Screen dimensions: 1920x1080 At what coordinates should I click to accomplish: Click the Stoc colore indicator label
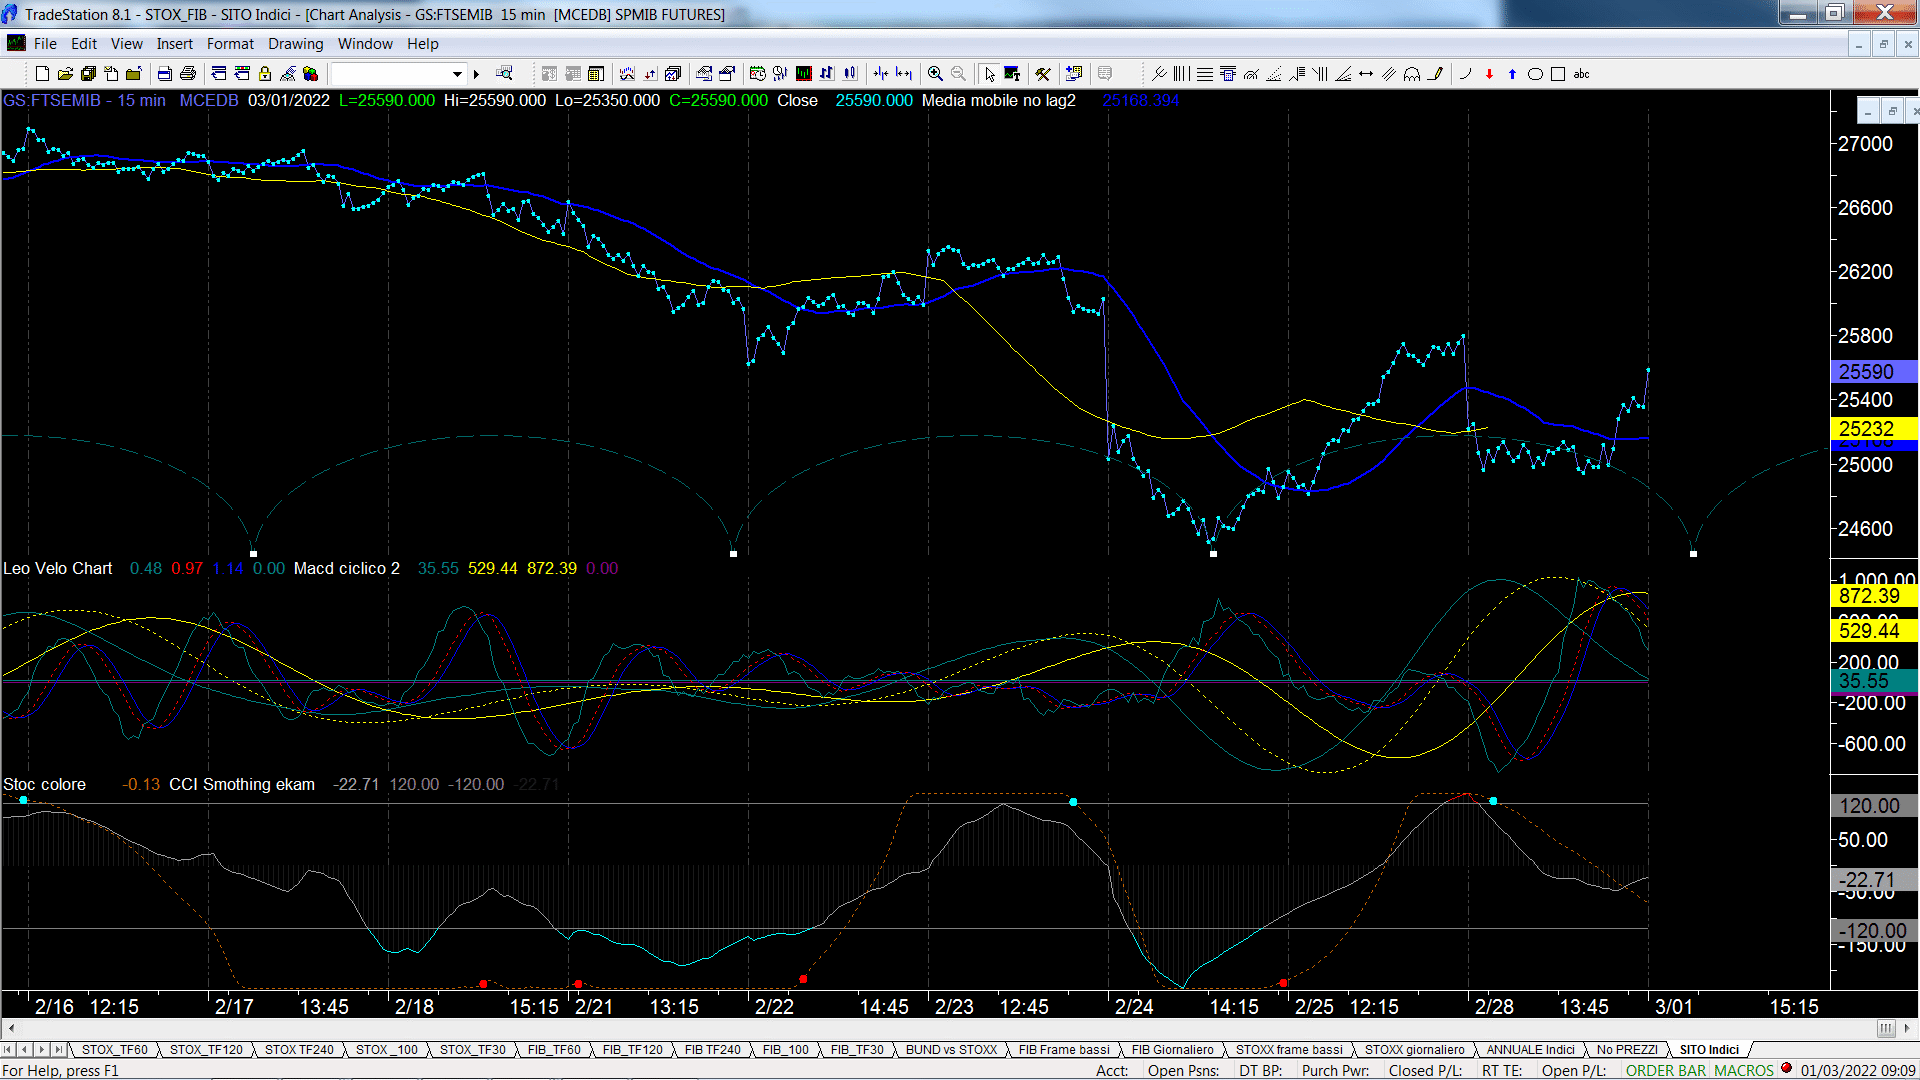44,785
